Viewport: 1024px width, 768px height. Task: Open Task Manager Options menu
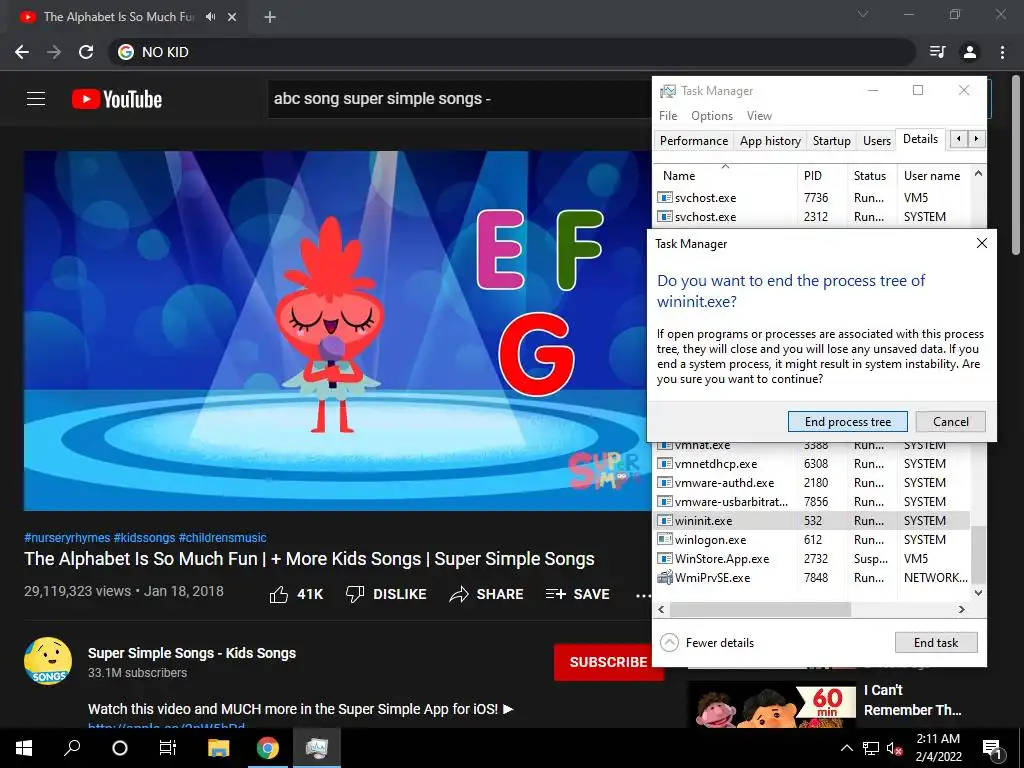712,116
